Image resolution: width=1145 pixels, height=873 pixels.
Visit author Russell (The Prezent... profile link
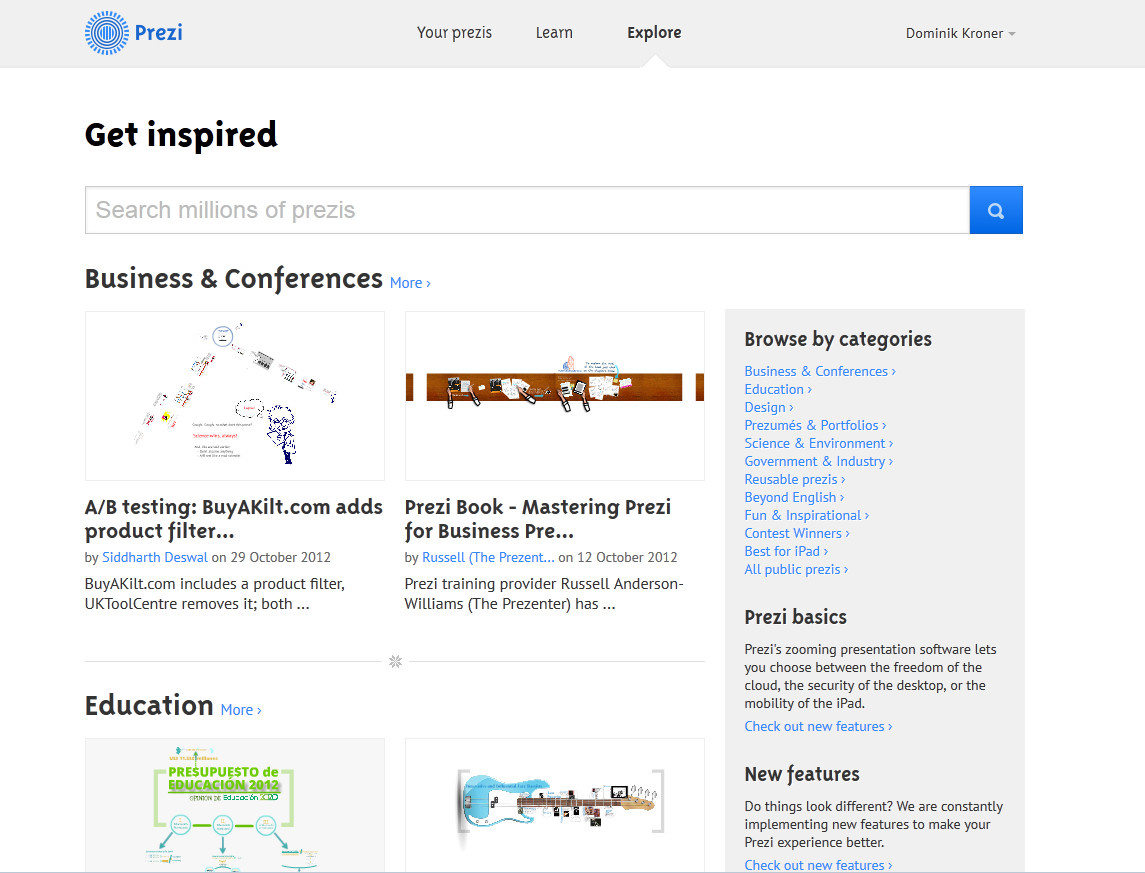pos(488,557)
